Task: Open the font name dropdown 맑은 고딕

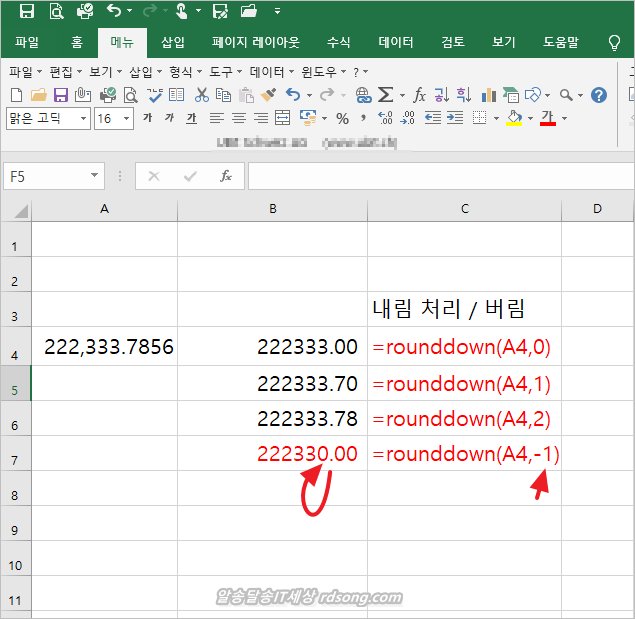Action: click(x=80, y=118)
